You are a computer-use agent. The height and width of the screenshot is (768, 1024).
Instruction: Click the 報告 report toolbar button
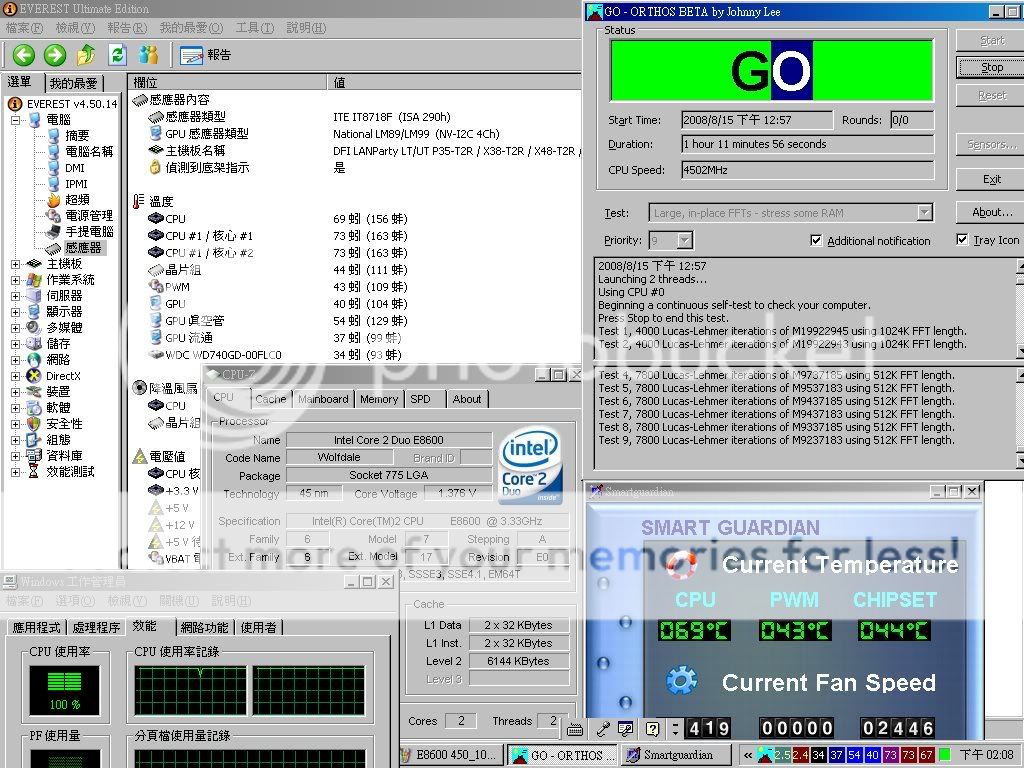click(x=206, y=55)
